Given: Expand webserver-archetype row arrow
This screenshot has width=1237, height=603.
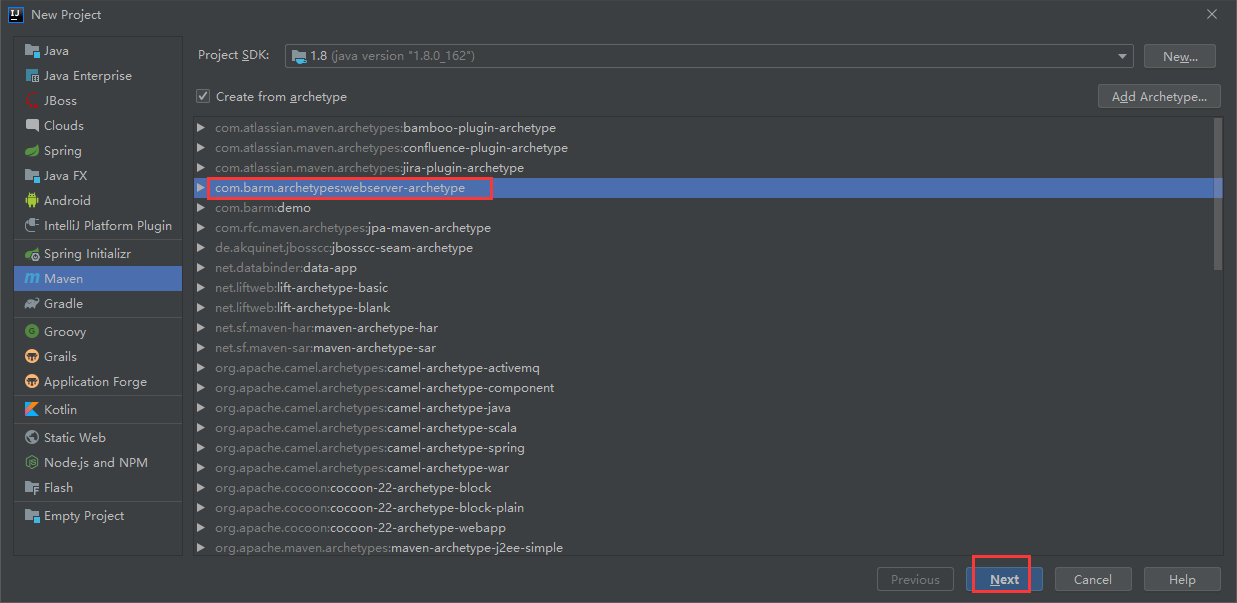Looking at the screenshot, I should [201, 188].
